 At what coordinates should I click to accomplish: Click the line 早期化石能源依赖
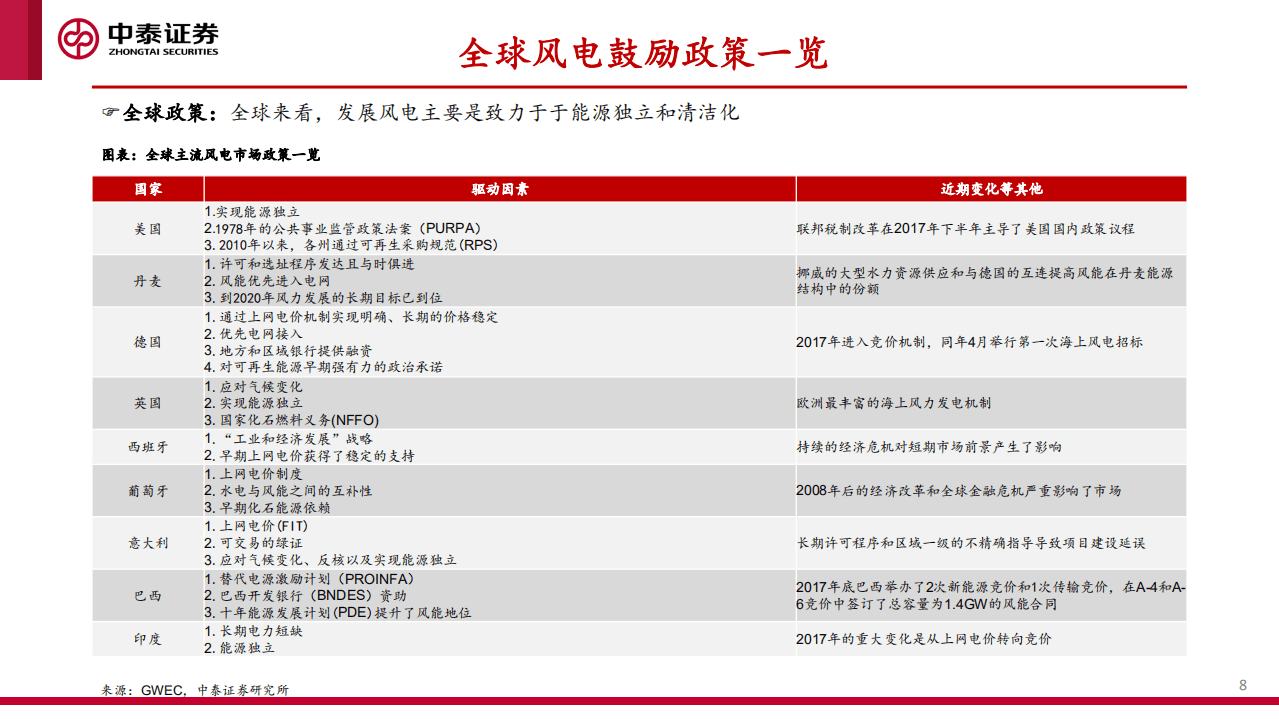coord(267,507)
